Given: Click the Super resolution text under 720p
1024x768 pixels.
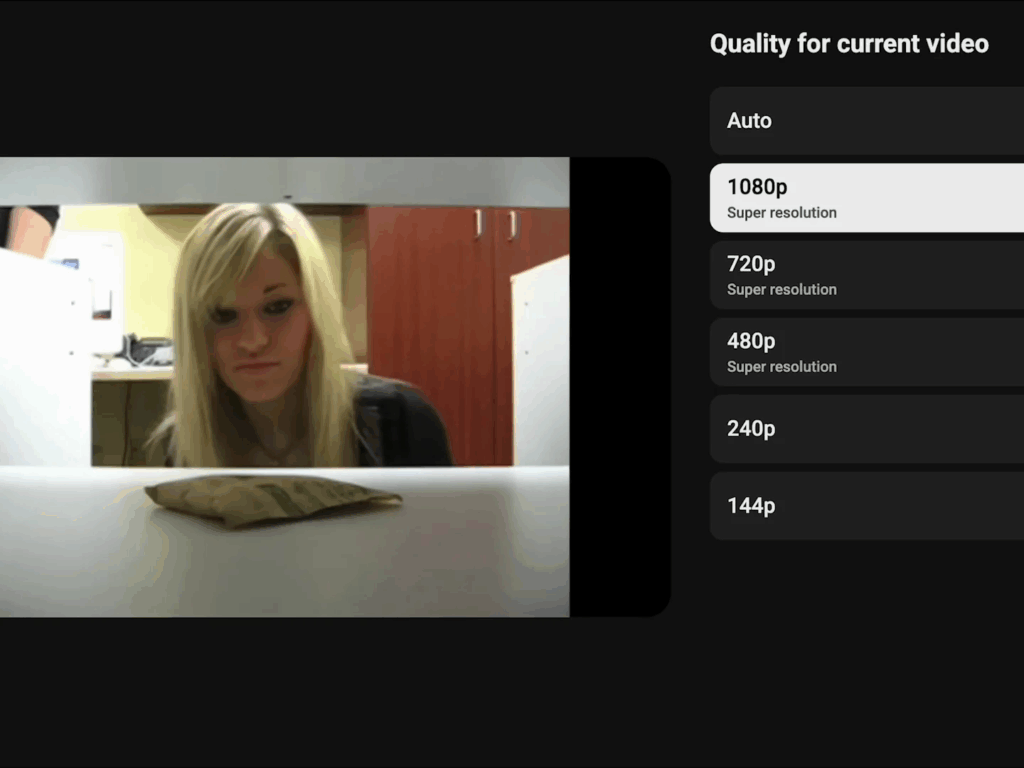Looking at the screenshot, I should 781,290.
